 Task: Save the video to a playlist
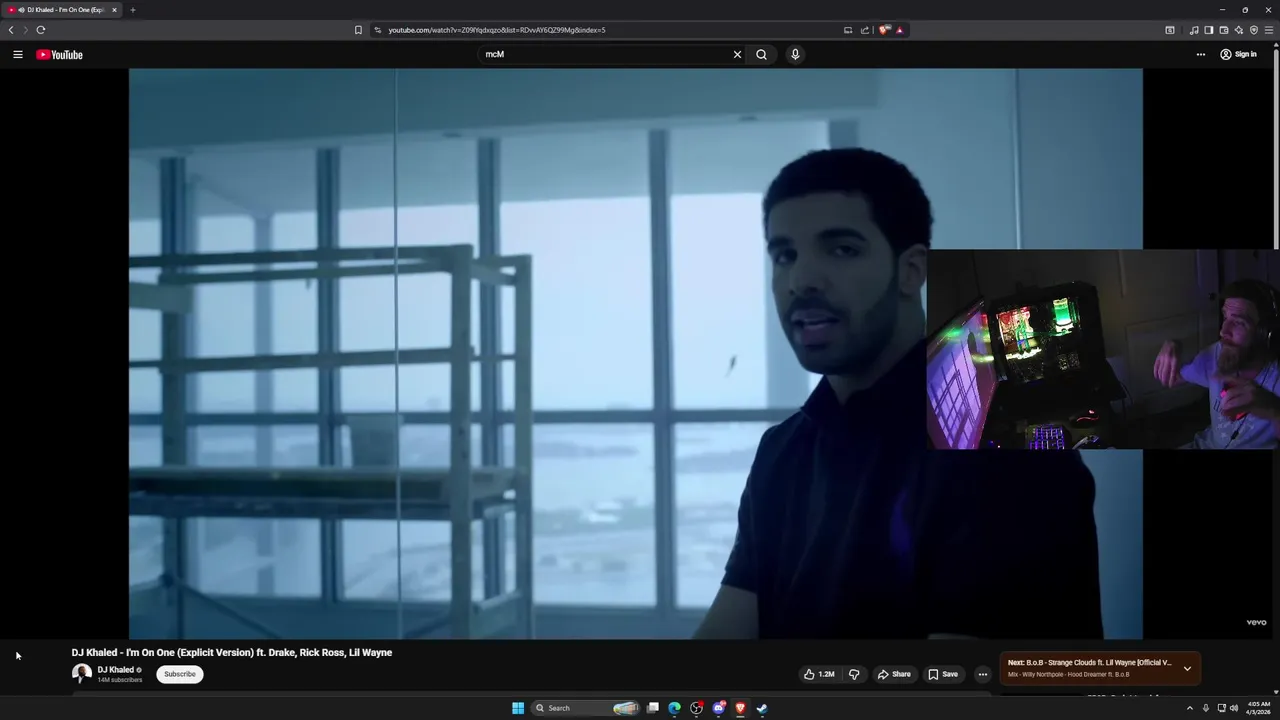pos(942,674)
